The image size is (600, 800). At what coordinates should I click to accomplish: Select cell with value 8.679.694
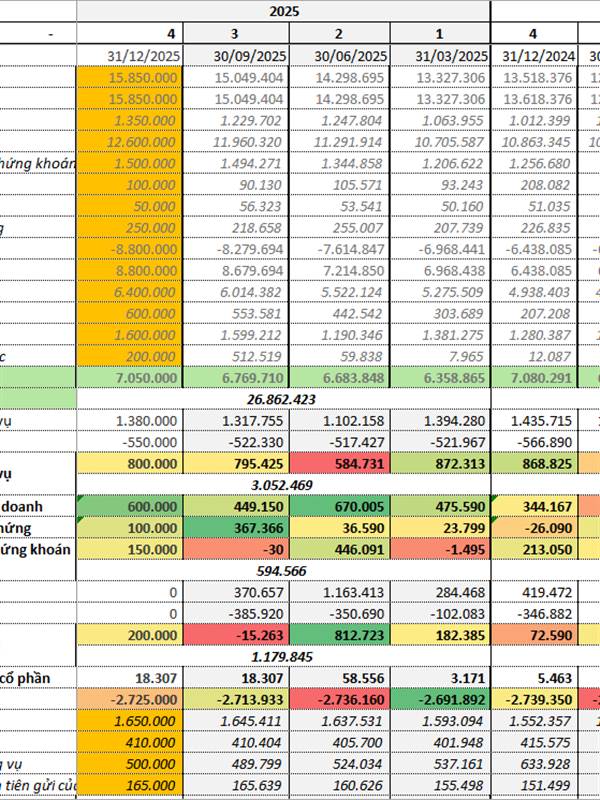(236, 270)
